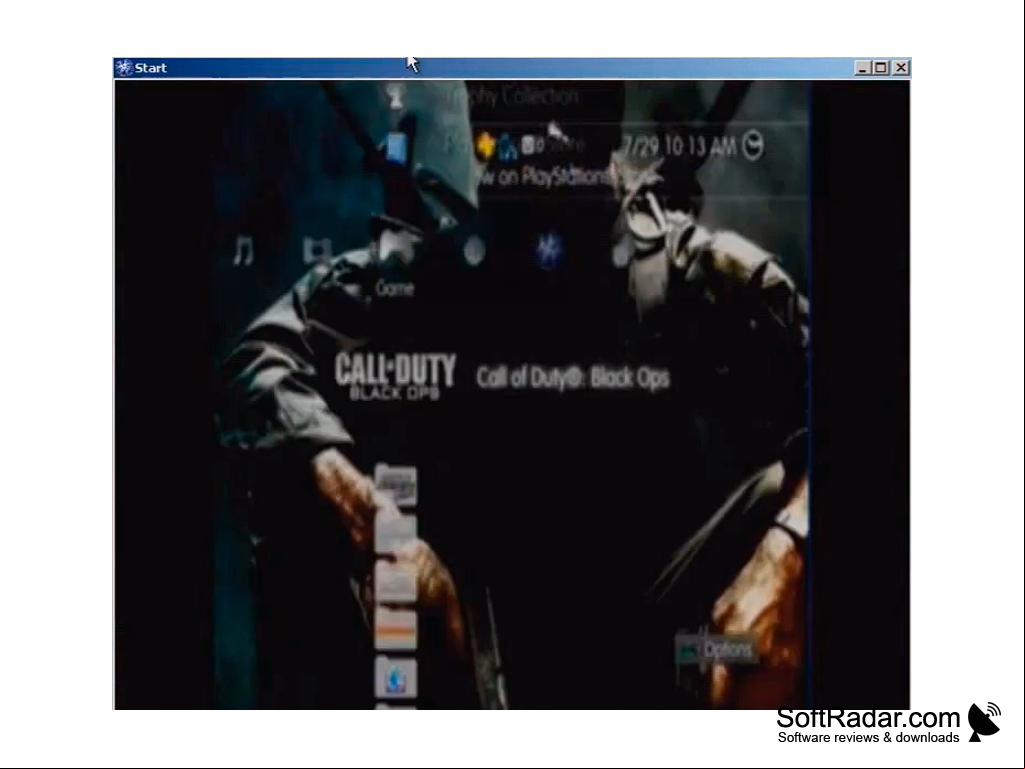
Task: Select the Trophy Collection entry
Action: click(512, 97)
